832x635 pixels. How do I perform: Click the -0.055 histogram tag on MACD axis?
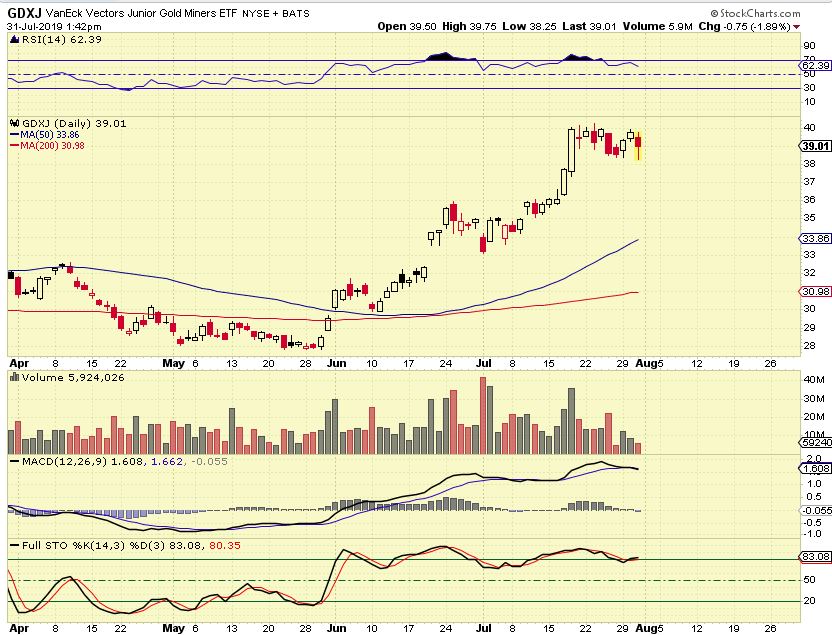pyautogui.click(x=816, y=510)
